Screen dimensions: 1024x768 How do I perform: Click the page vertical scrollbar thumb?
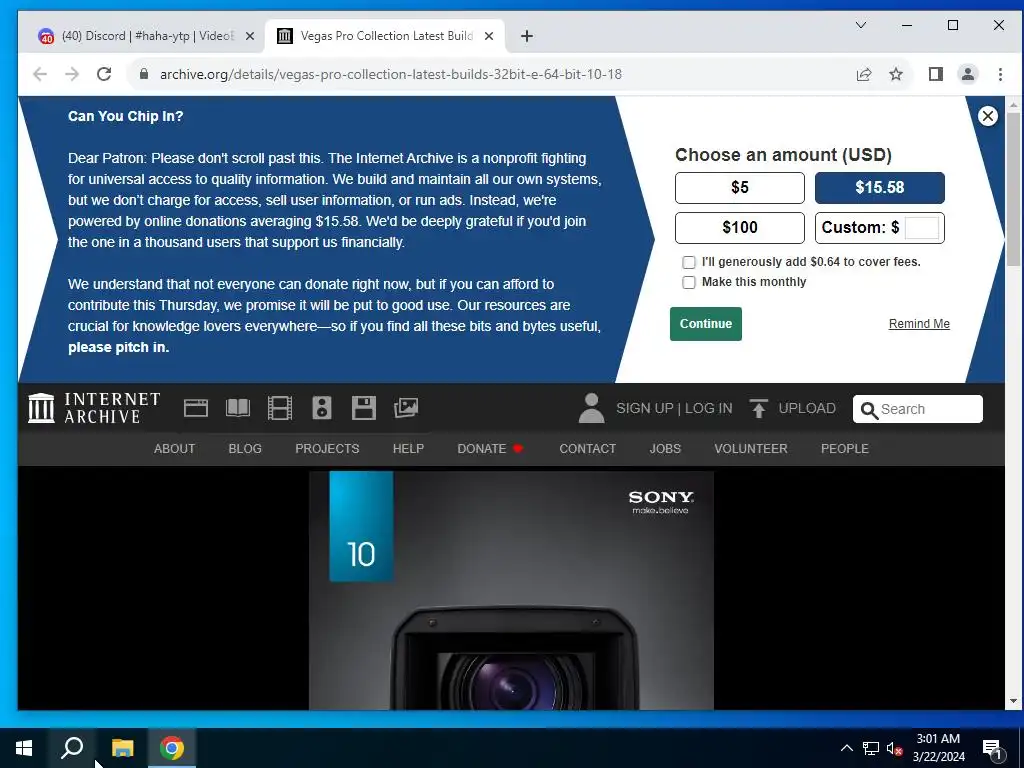coord(1013,189)
